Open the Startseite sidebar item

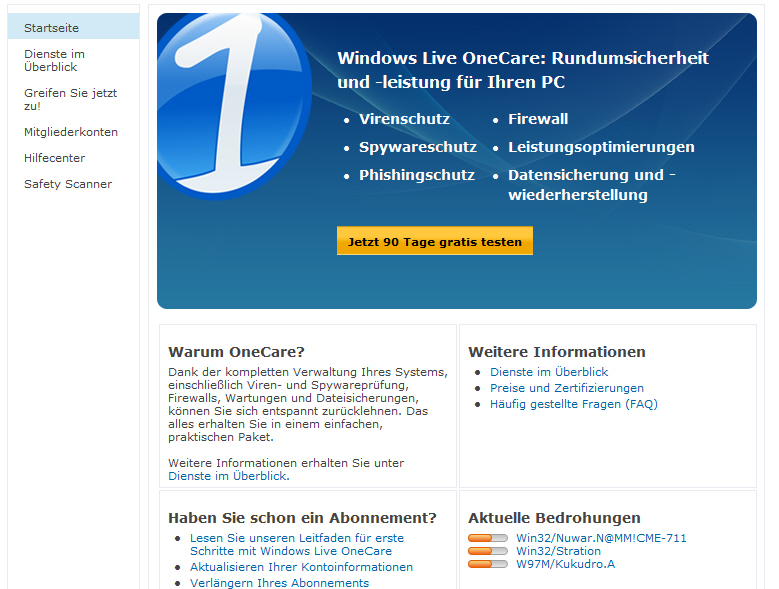[73, 28]
